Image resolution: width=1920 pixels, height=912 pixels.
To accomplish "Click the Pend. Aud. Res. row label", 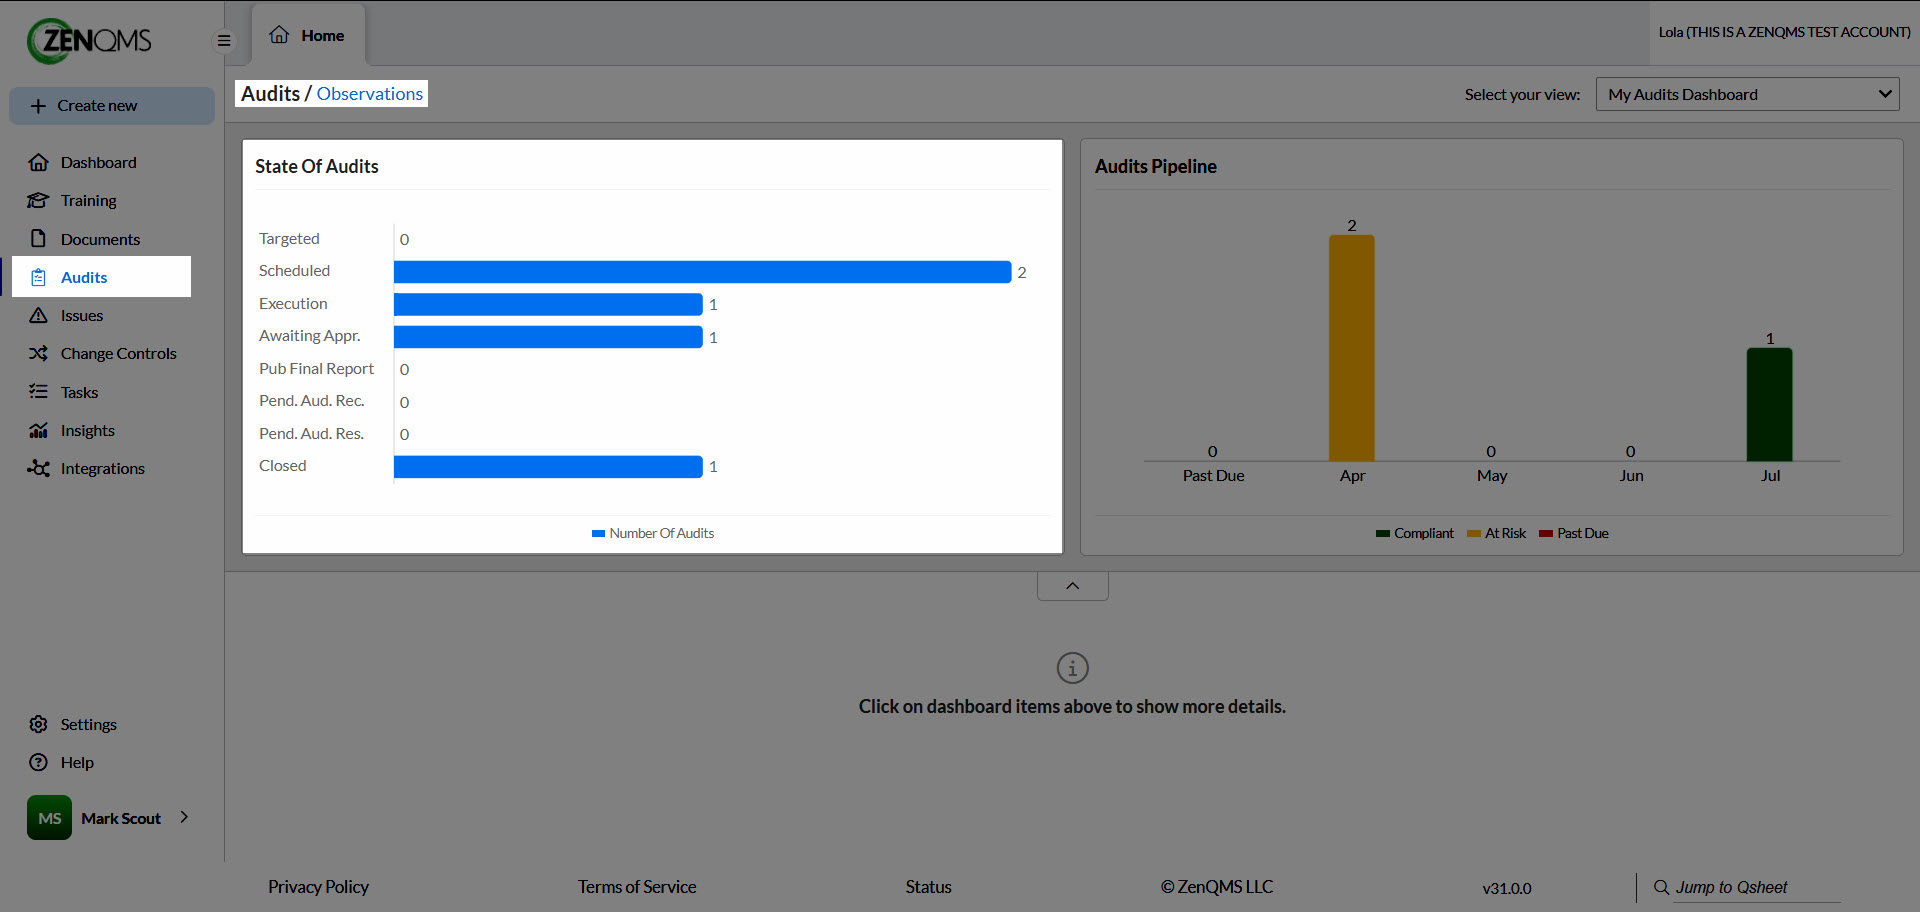I will [x=311, y=433].
